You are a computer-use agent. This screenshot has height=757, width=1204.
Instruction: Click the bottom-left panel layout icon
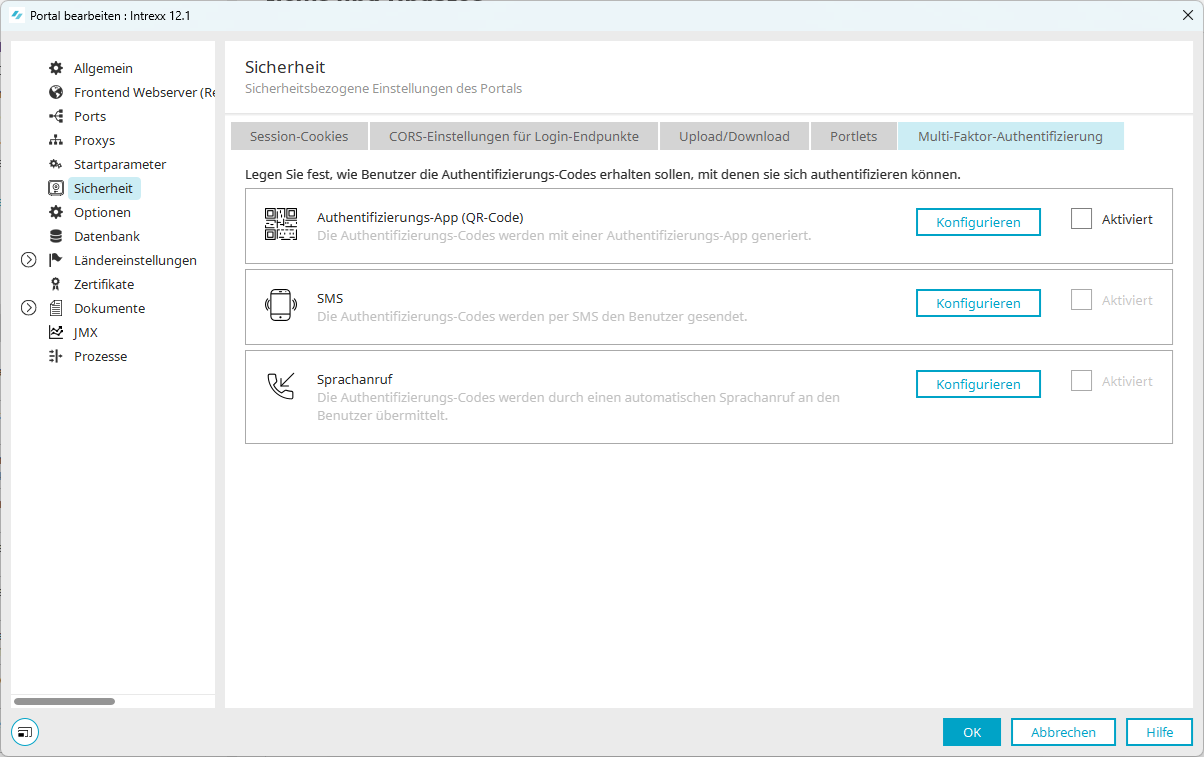coord(25,732)
